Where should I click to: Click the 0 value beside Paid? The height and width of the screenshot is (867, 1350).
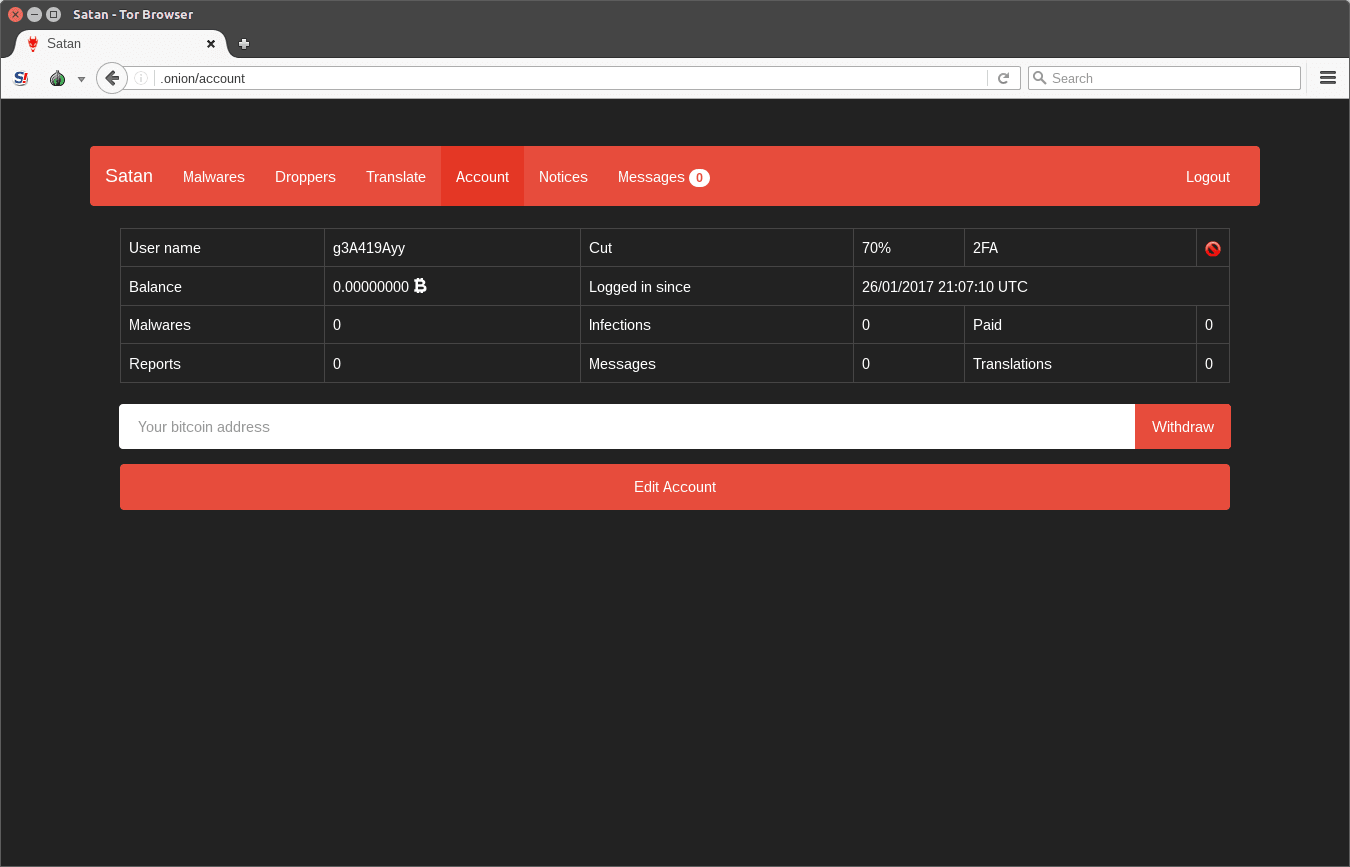pyautogui.click(x=1209, y=325)
